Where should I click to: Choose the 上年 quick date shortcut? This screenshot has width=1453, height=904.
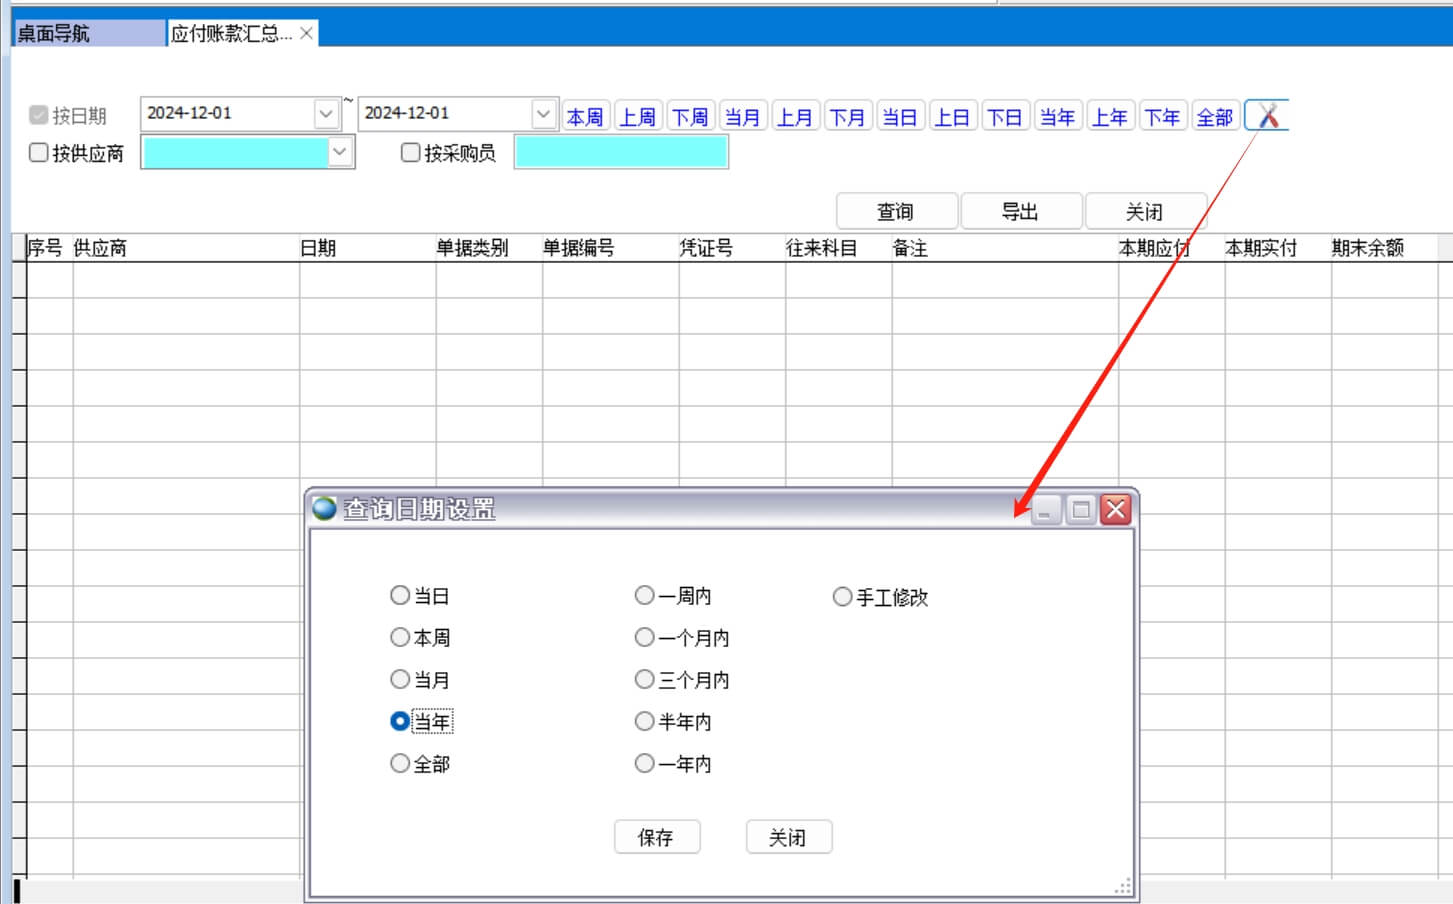[1109, 117]
